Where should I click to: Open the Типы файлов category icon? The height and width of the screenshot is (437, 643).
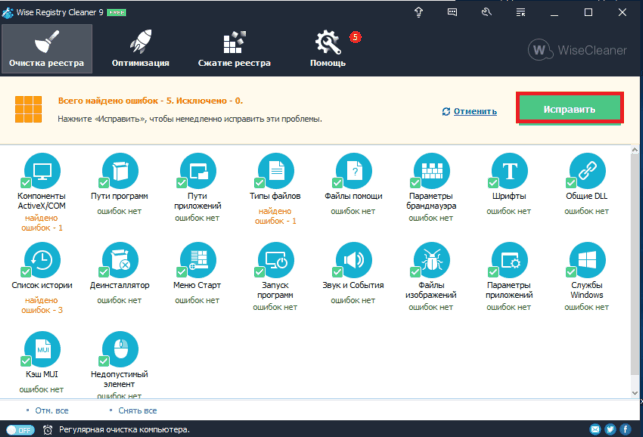pos(276,171)
